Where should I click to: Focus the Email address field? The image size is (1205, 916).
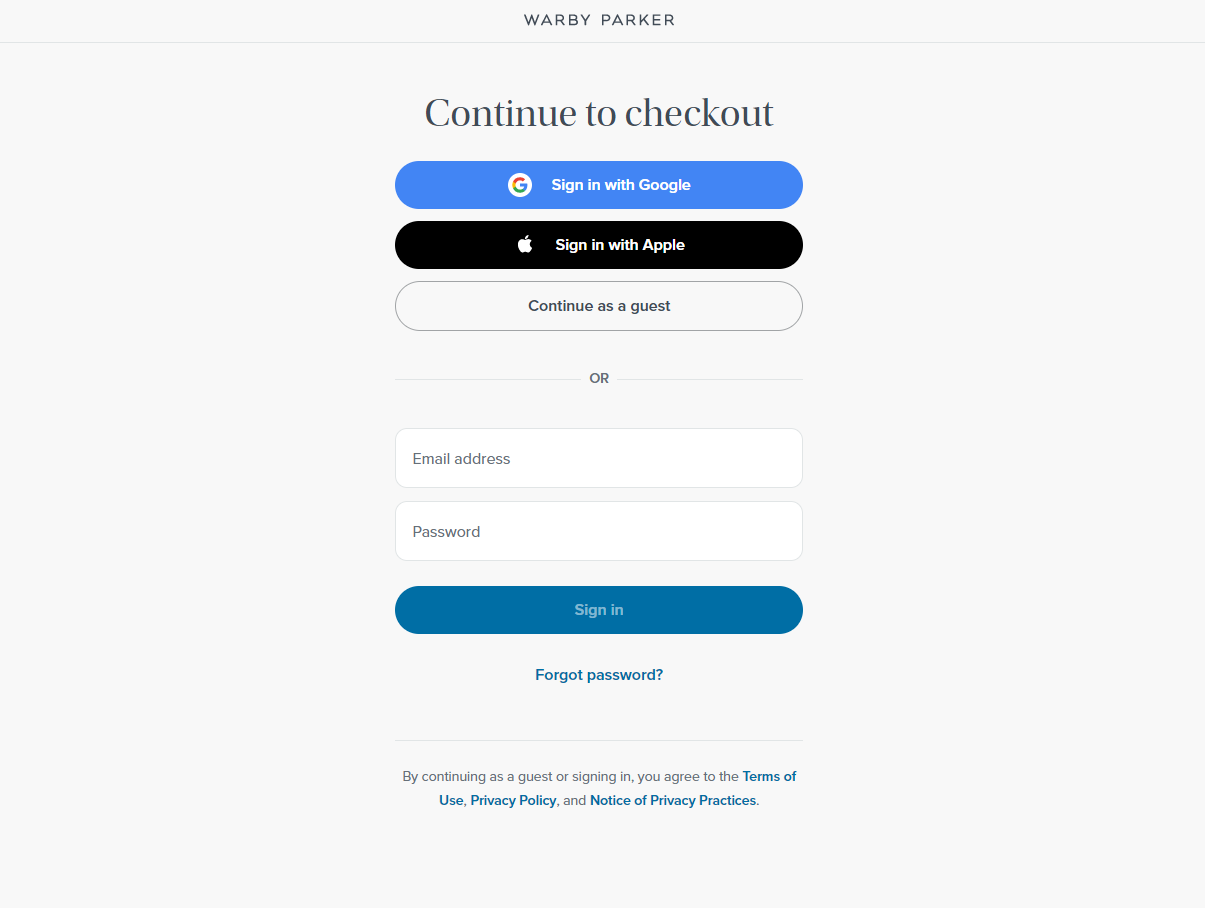pos(599,458)
